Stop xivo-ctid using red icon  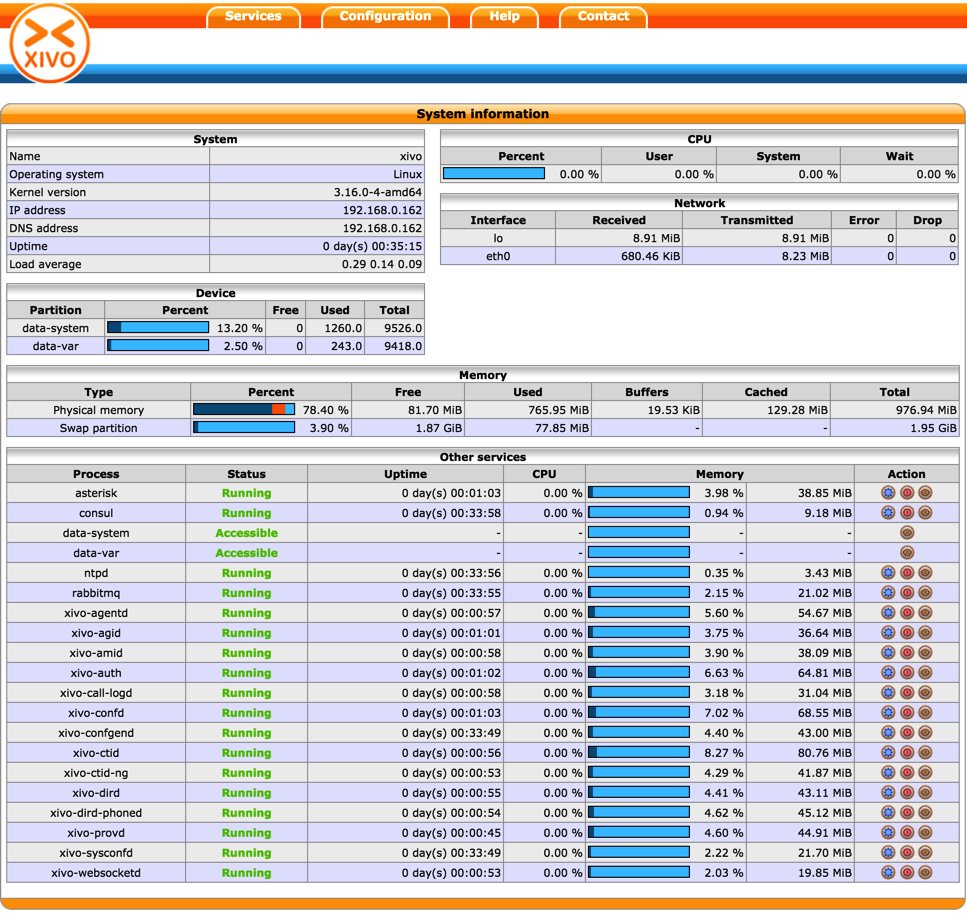click(907, 752)
